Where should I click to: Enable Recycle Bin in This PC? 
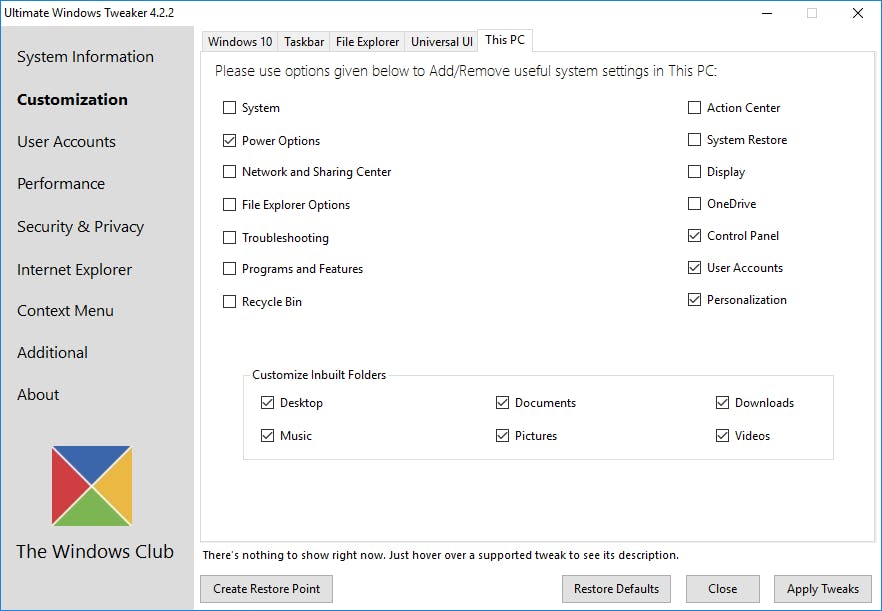pos(230,302)
